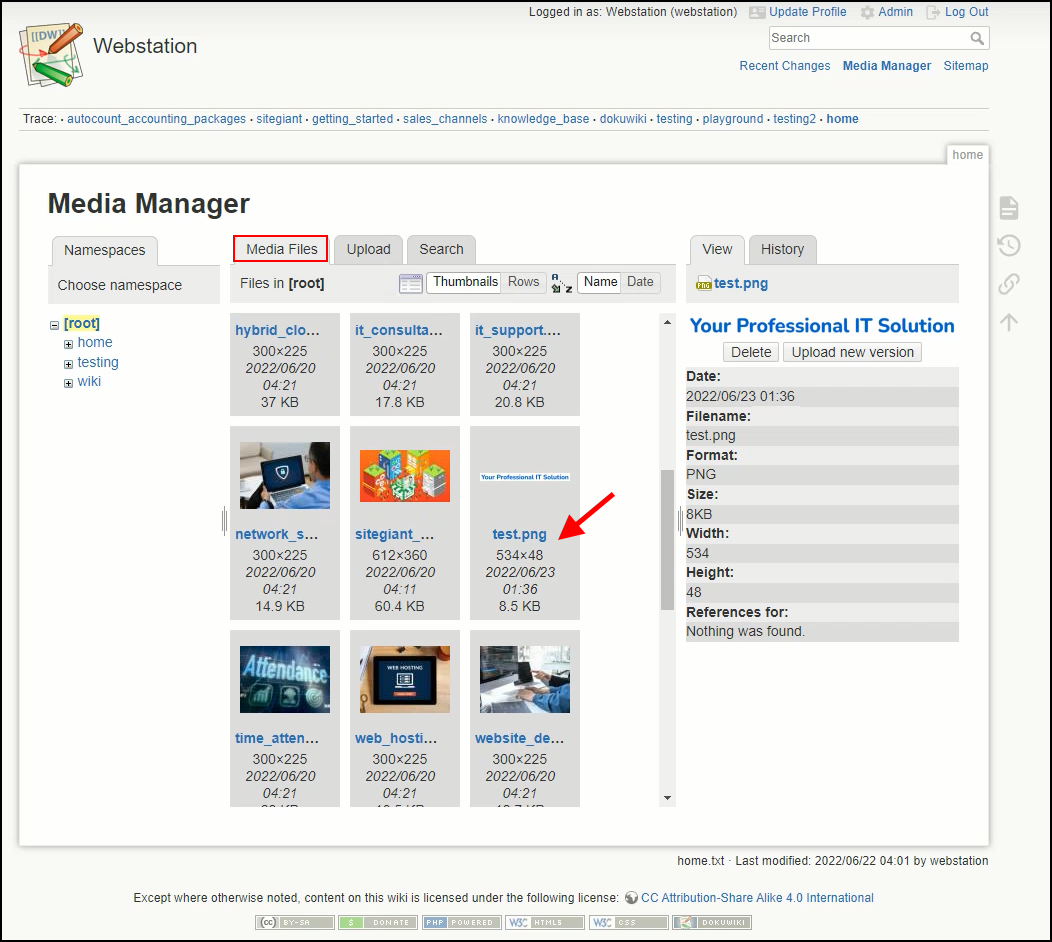Select the web hosting tablet thumbnail

click(x=405, y=679)
